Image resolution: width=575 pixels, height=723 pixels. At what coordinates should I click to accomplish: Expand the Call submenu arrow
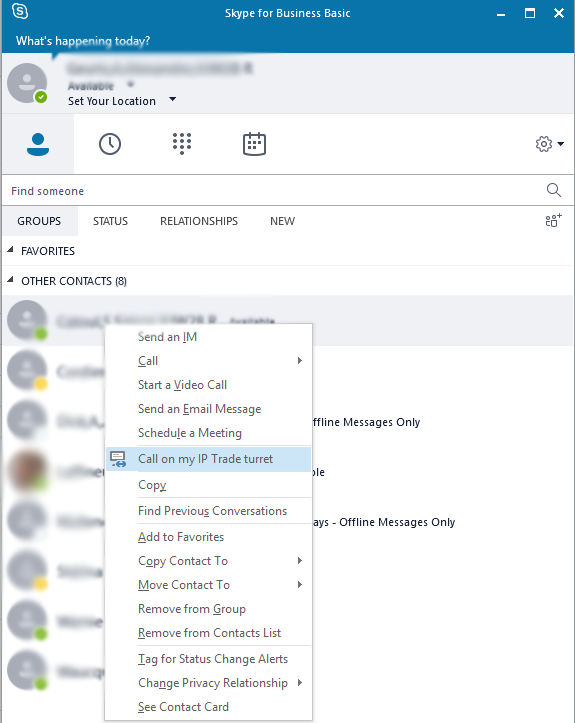click(300, 361)
